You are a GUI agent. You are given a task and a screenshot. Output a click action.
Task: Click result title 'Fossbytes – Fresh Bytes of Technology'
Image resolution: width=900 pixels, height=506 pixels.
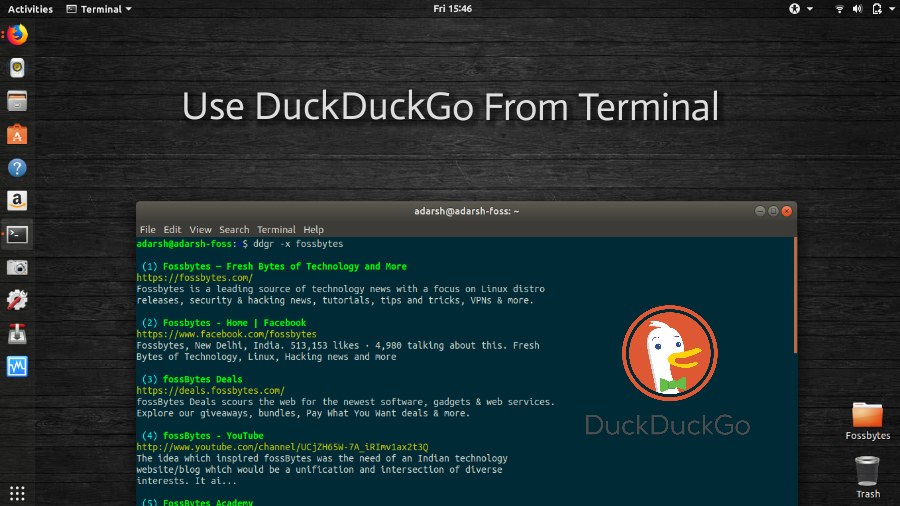click(285, 266)
